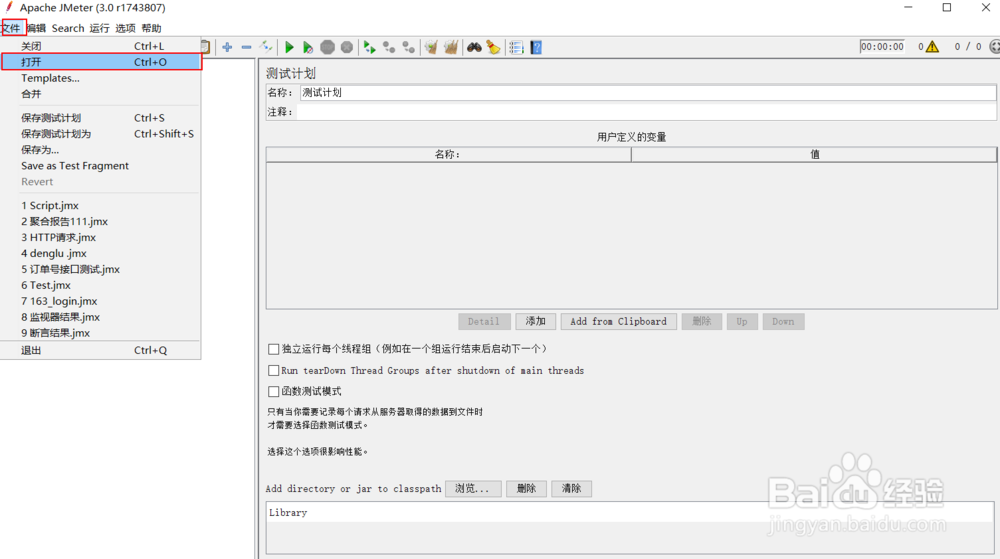Click the Library list header
This screenshot has width=1000, height=559.
coord(630,512)
